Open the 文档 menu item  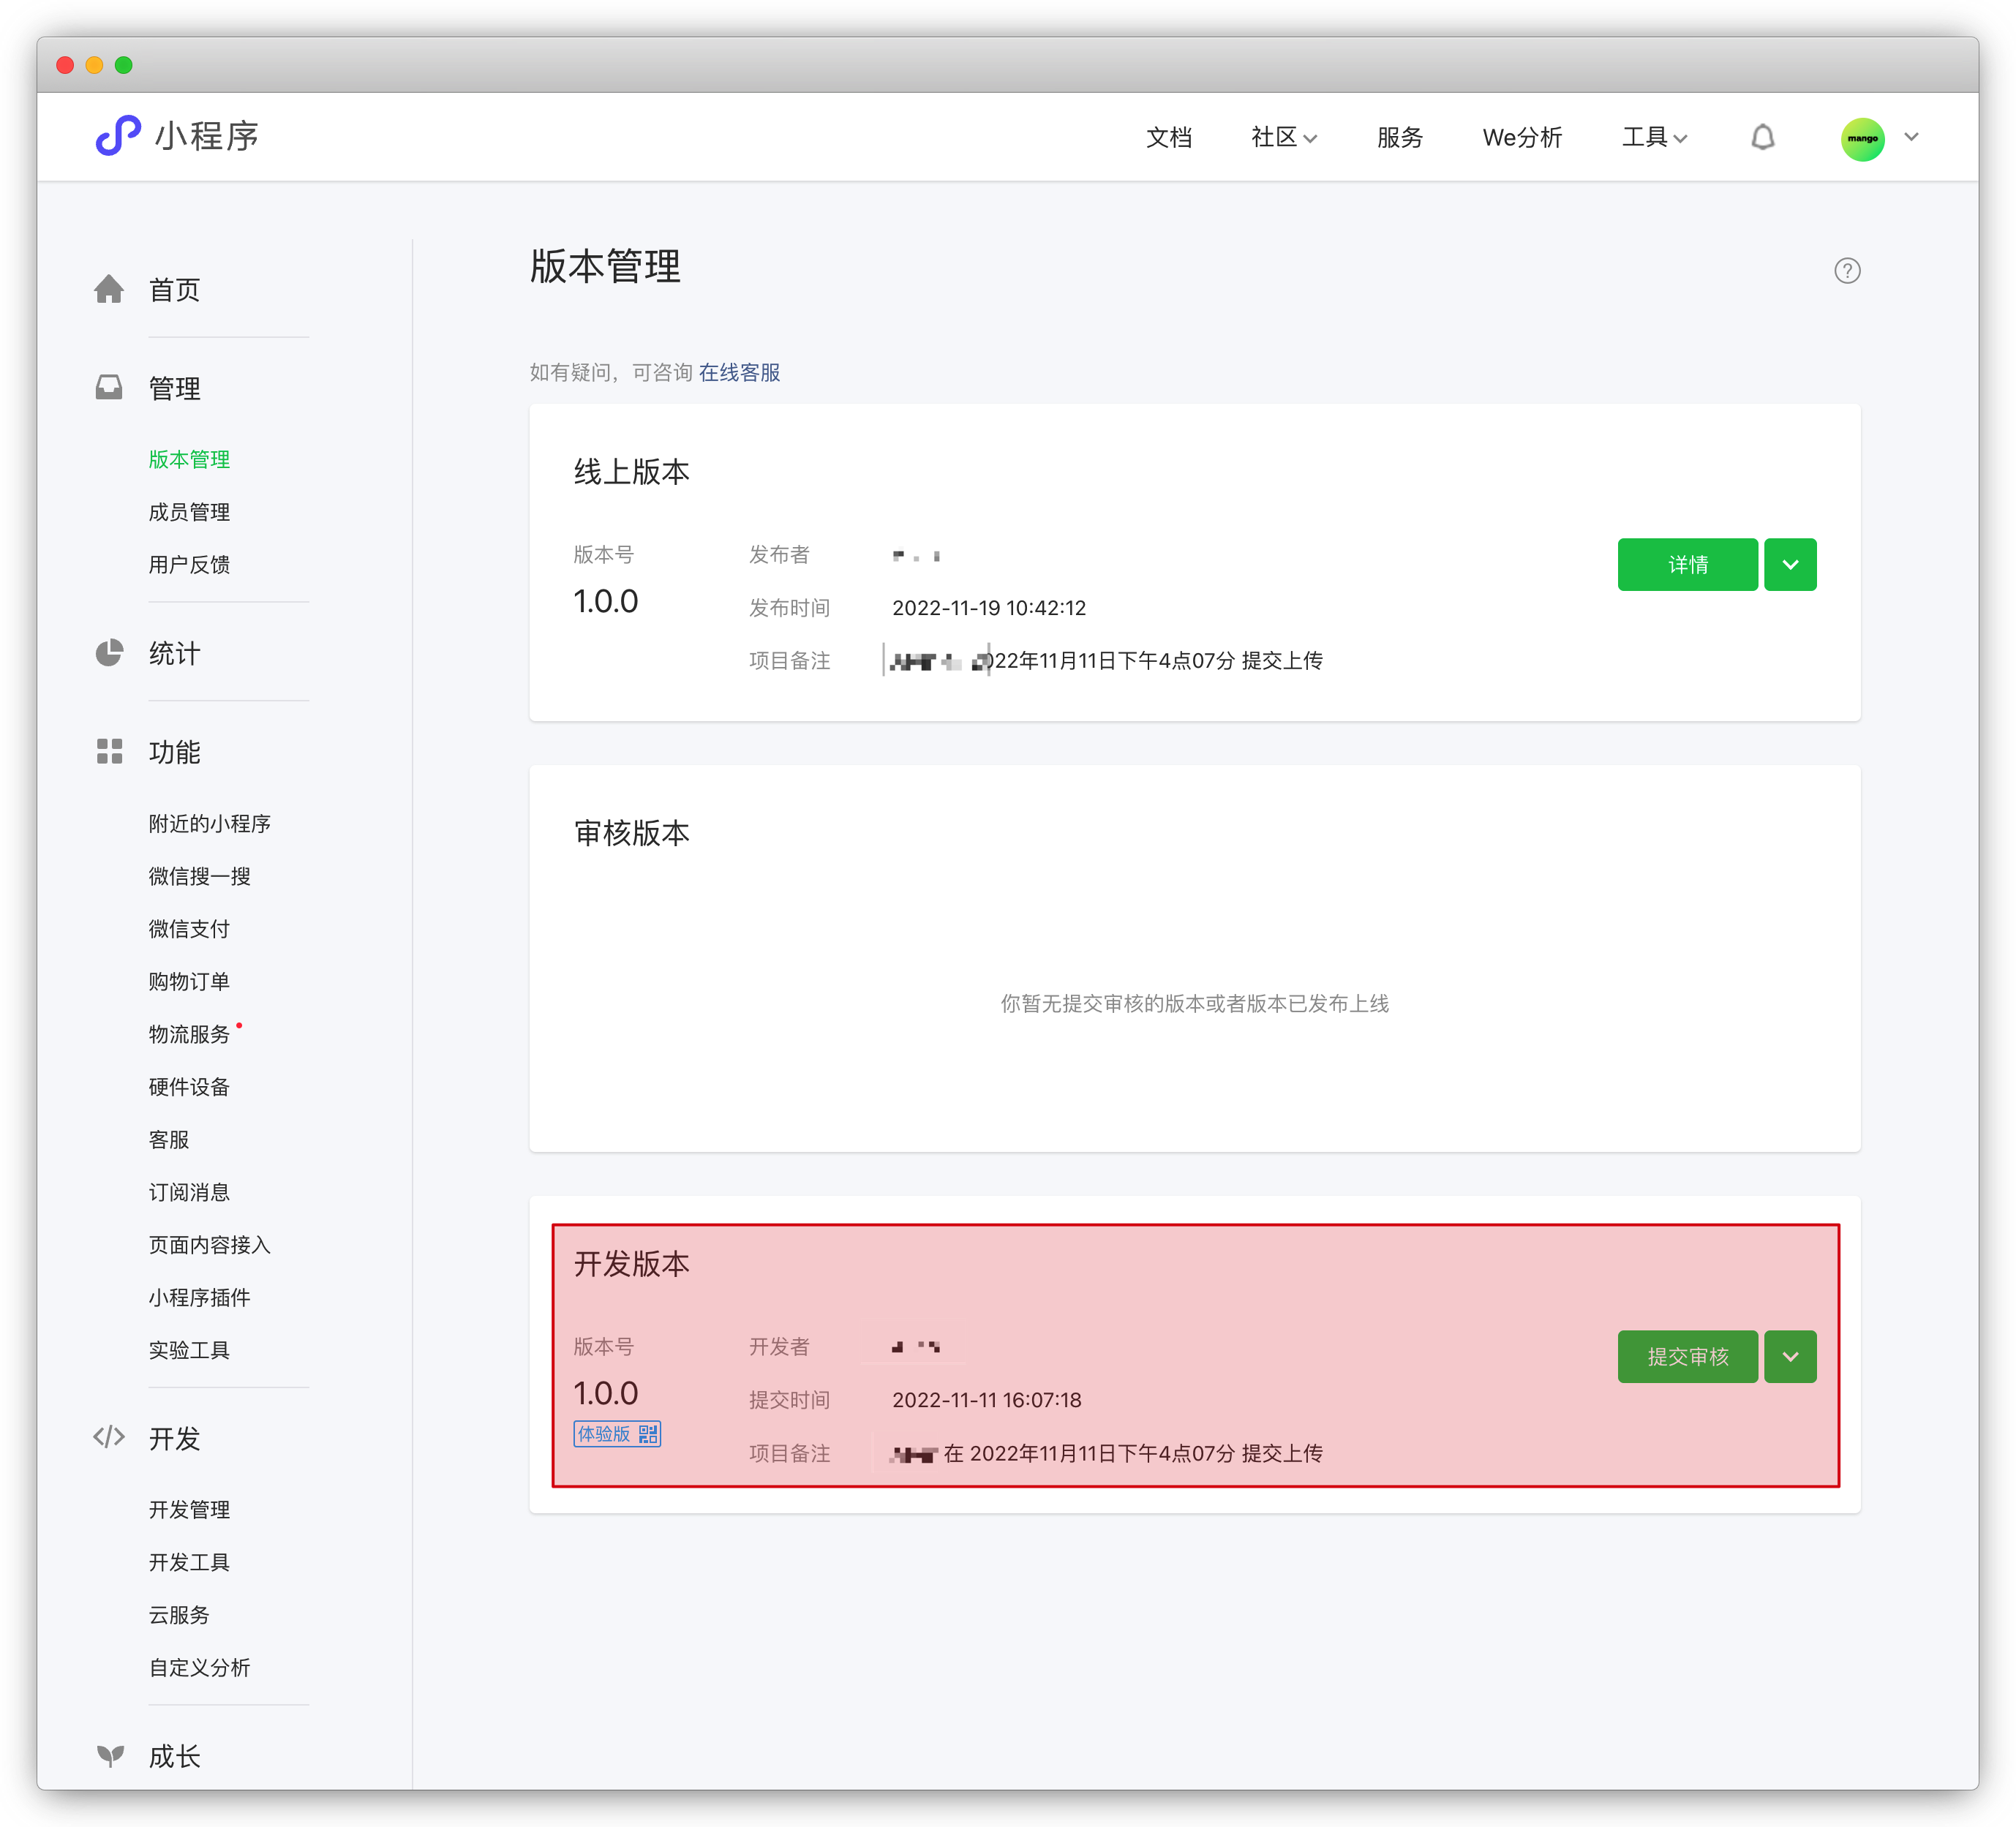1169,137
